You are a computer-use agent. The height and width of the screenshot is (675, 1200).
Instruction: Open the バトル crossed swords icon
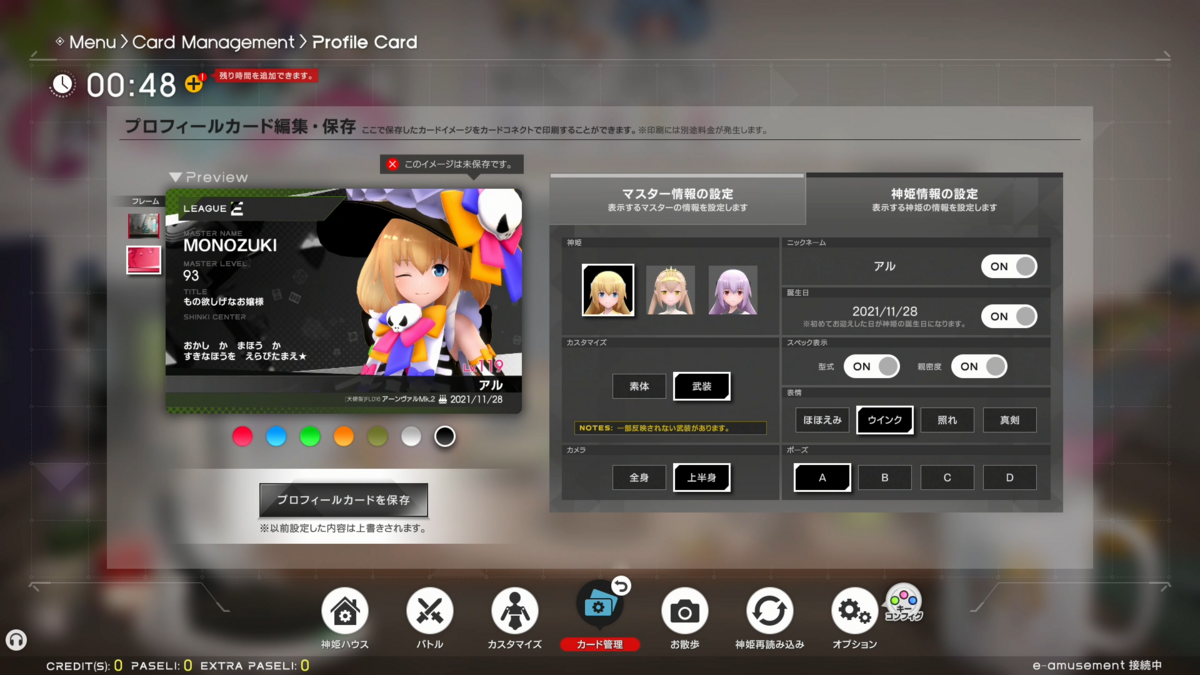(x=430, y=610)
